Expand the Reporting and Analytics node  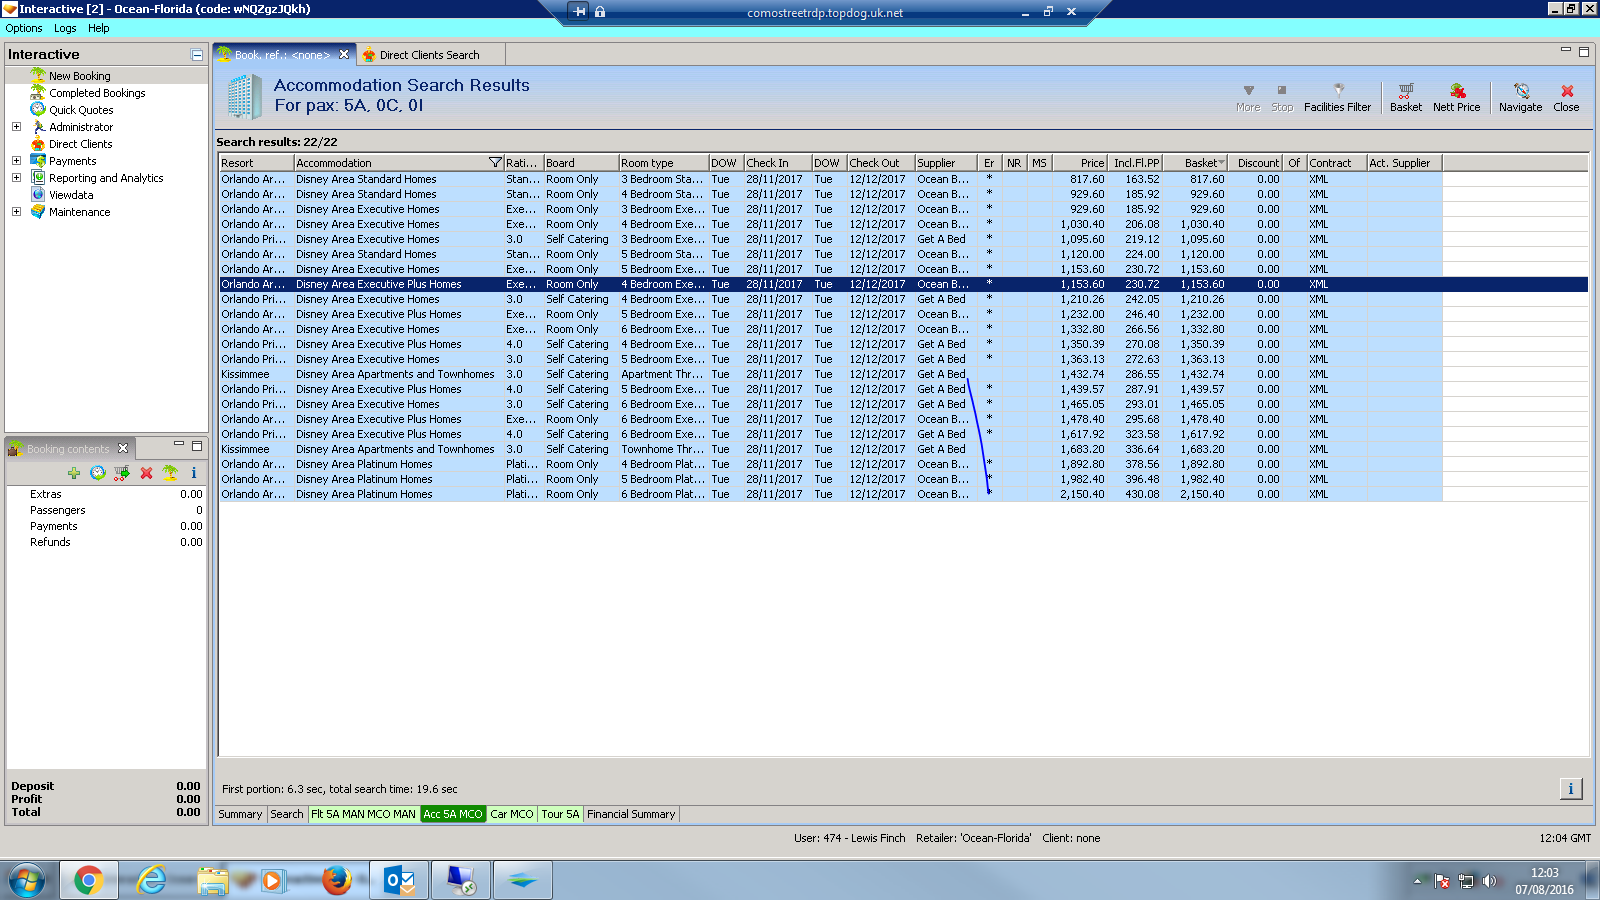tap(16, 178)
